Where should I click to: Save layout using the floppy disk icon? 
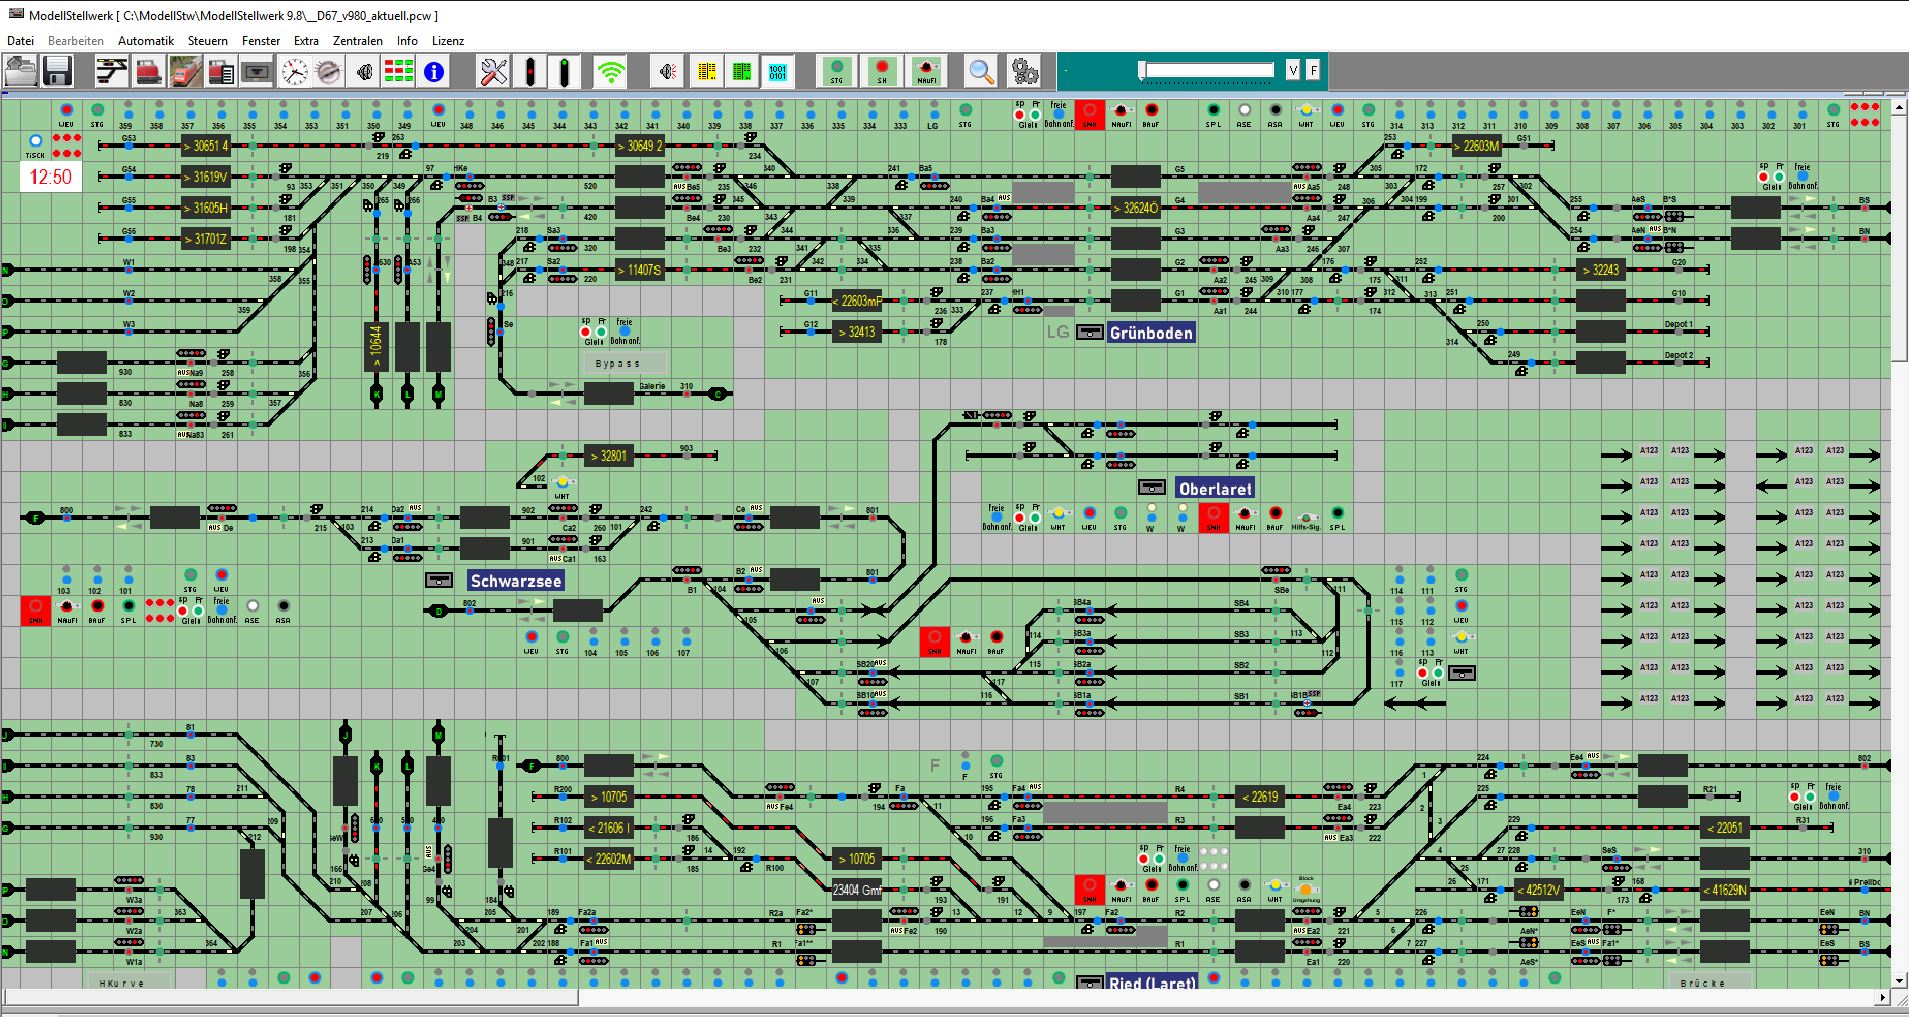coord(56,72)
